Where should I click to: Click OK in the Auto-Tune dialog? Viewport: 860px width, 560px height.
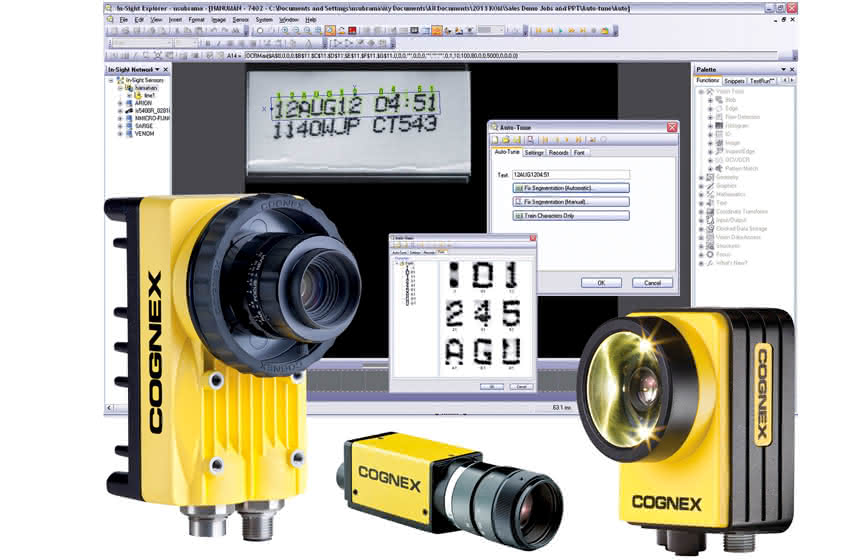tap(601, 283)
